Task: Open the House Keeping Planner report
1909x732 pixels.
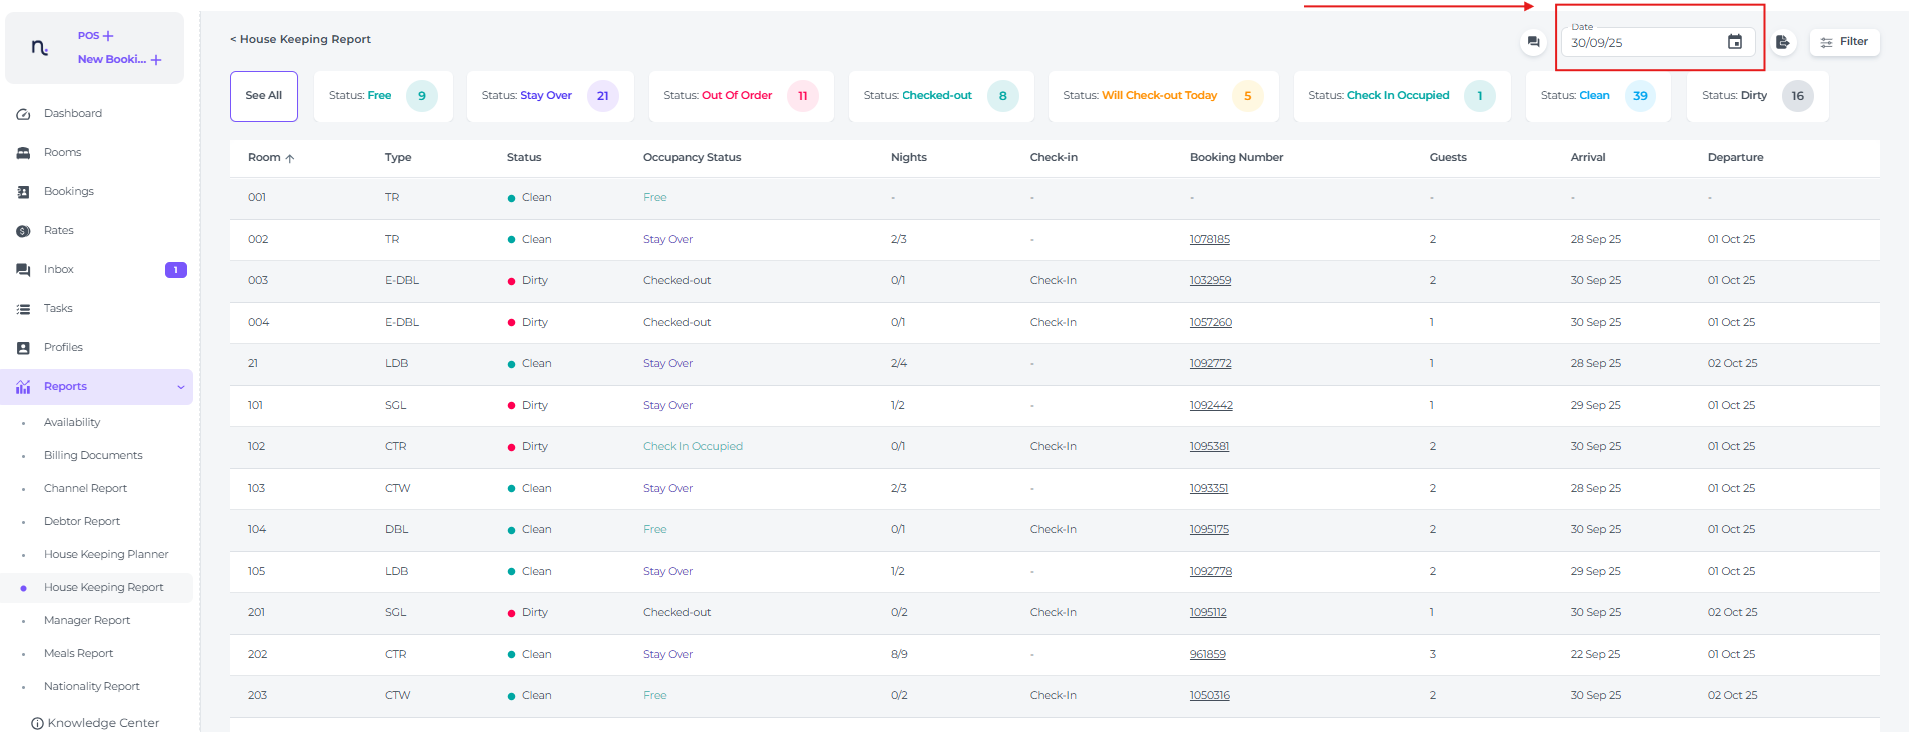Action: pyautogui.click(x=106, y=554)
